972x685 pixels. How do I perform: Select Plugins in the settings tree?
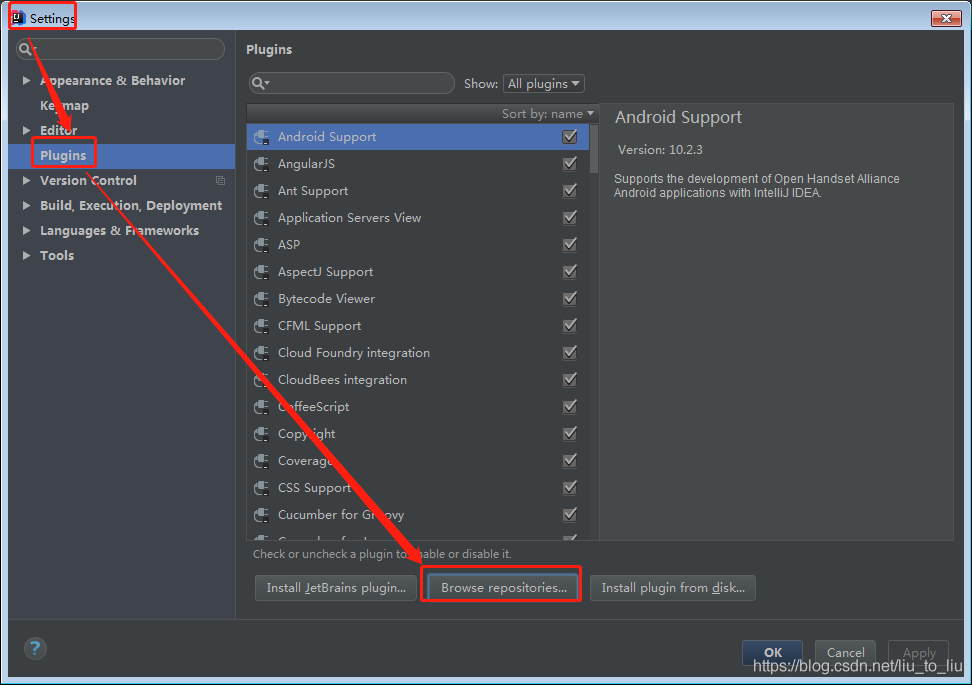[63, 156]
